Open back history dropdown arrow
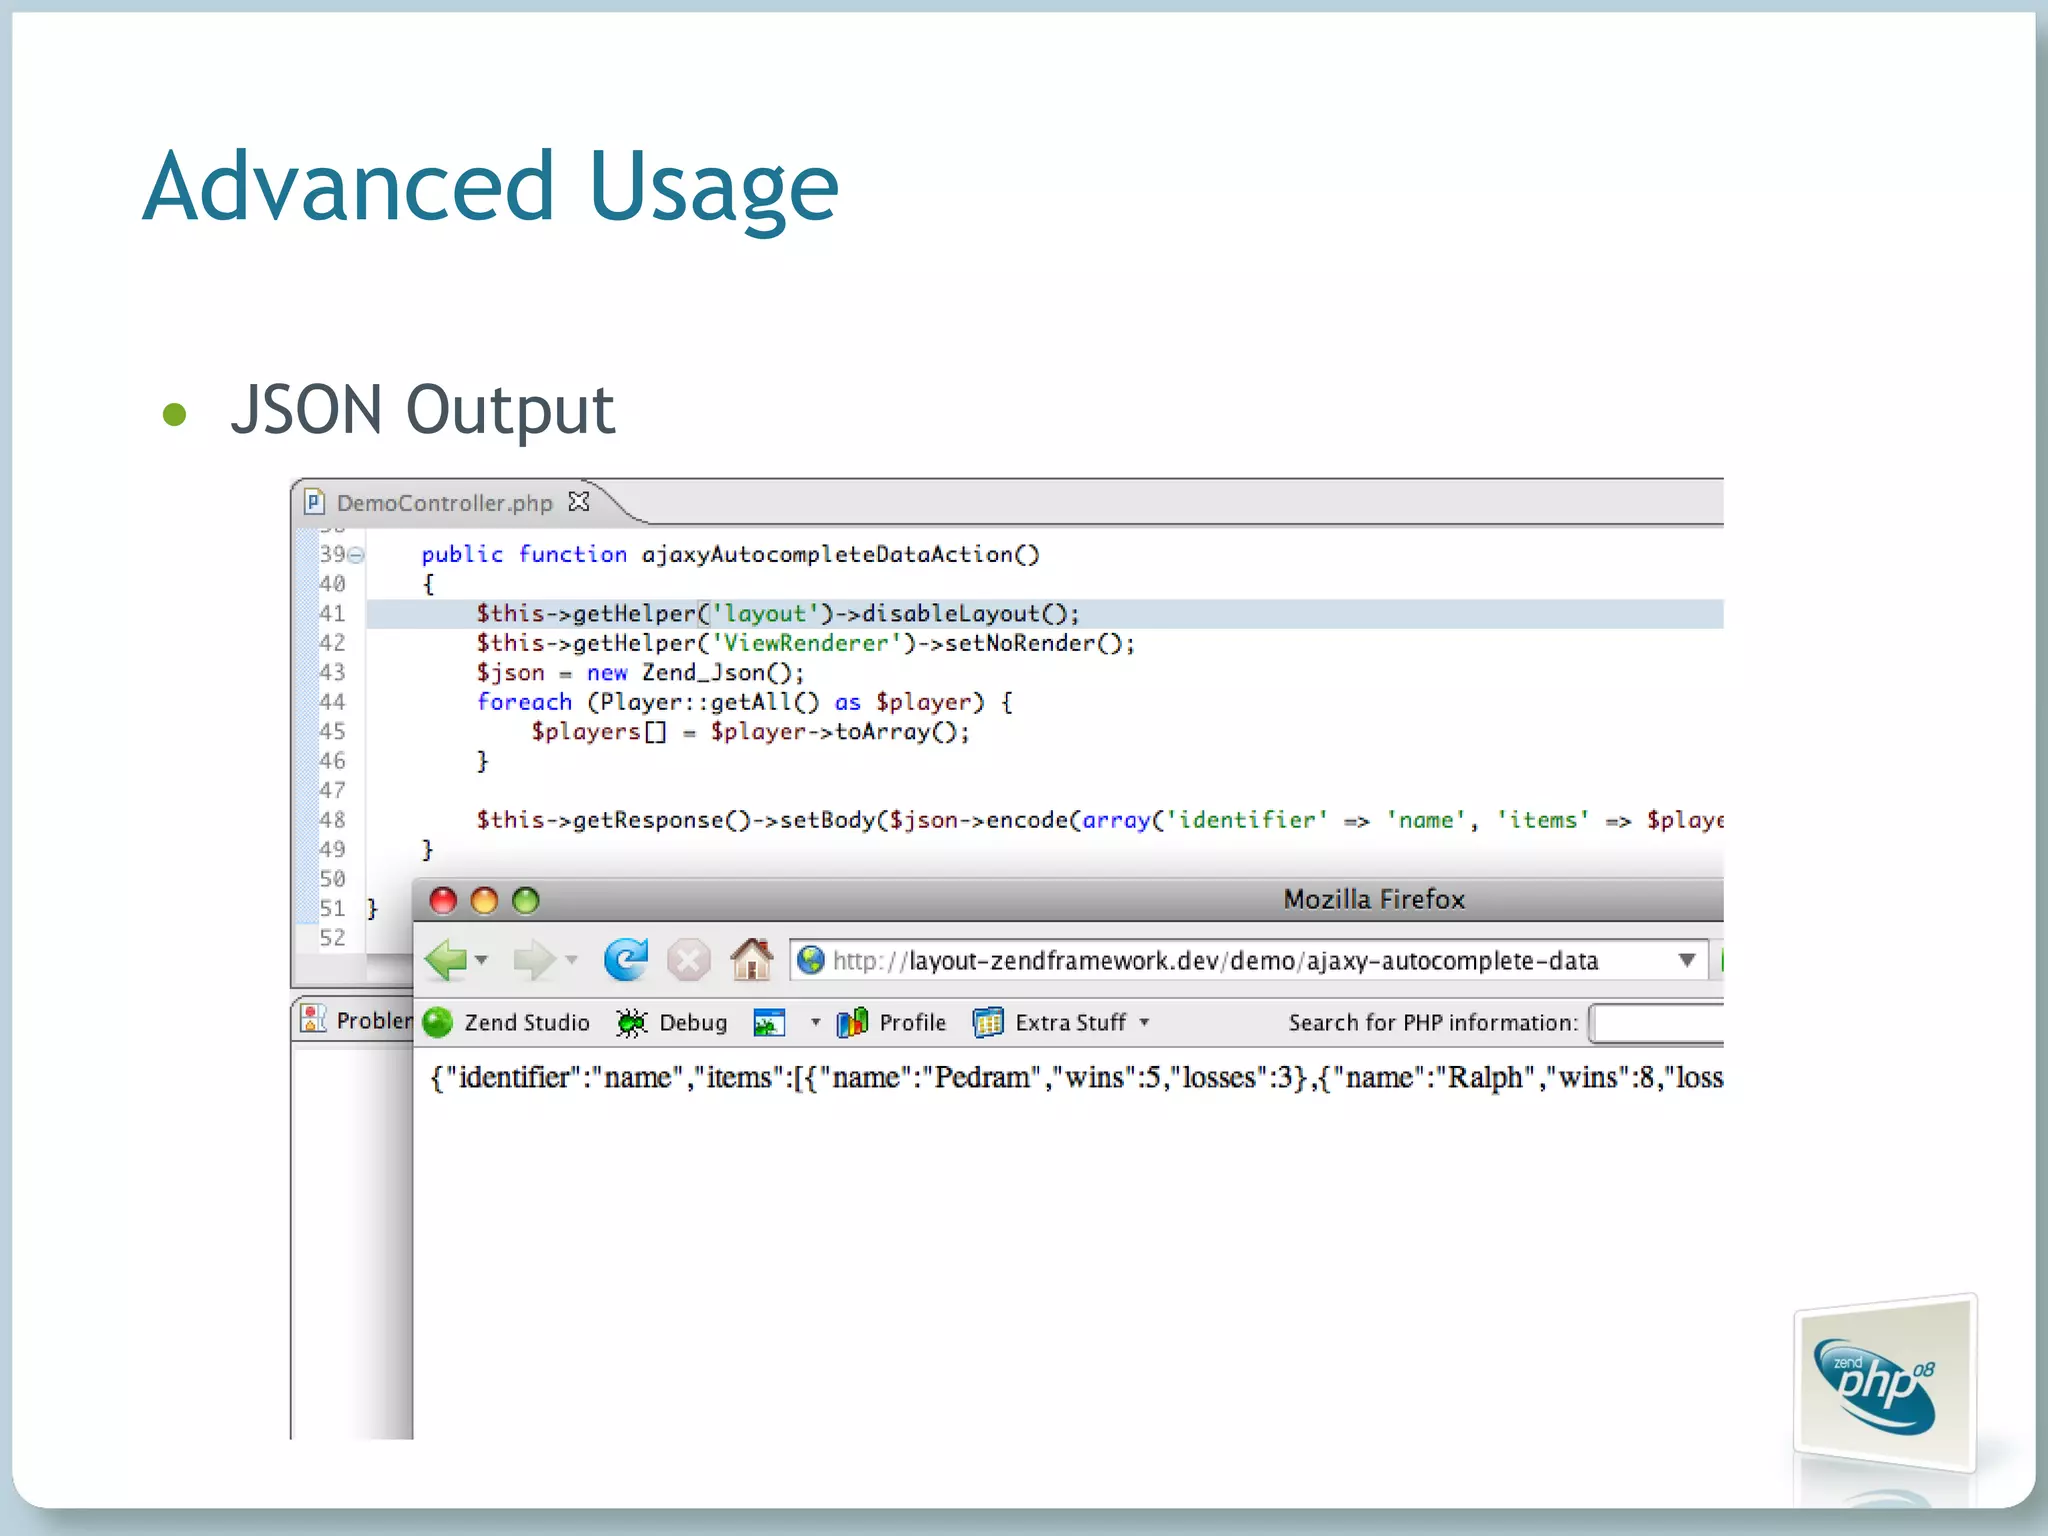Screen dimensions: 2048x1536 (482, 960)
